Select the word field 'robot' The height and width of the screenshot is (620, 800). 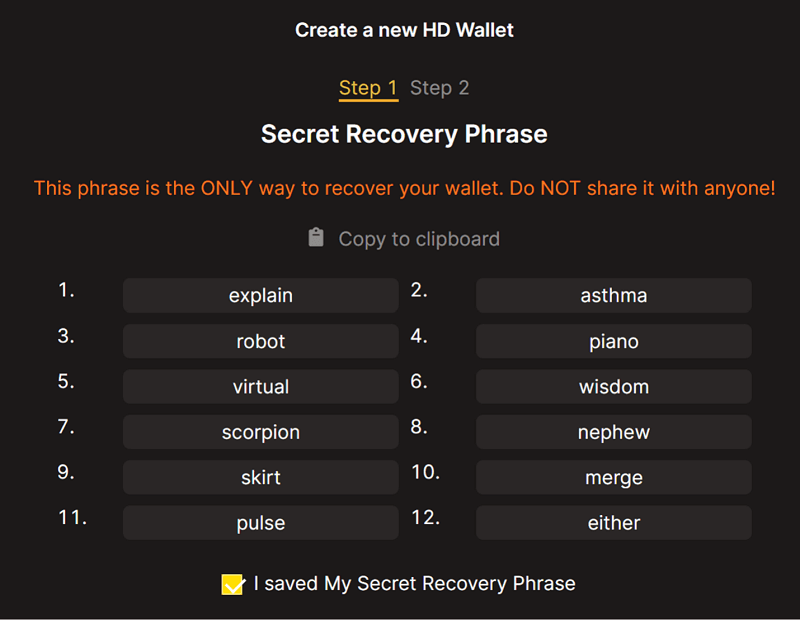pyautogui.click(x=261, y=341)
